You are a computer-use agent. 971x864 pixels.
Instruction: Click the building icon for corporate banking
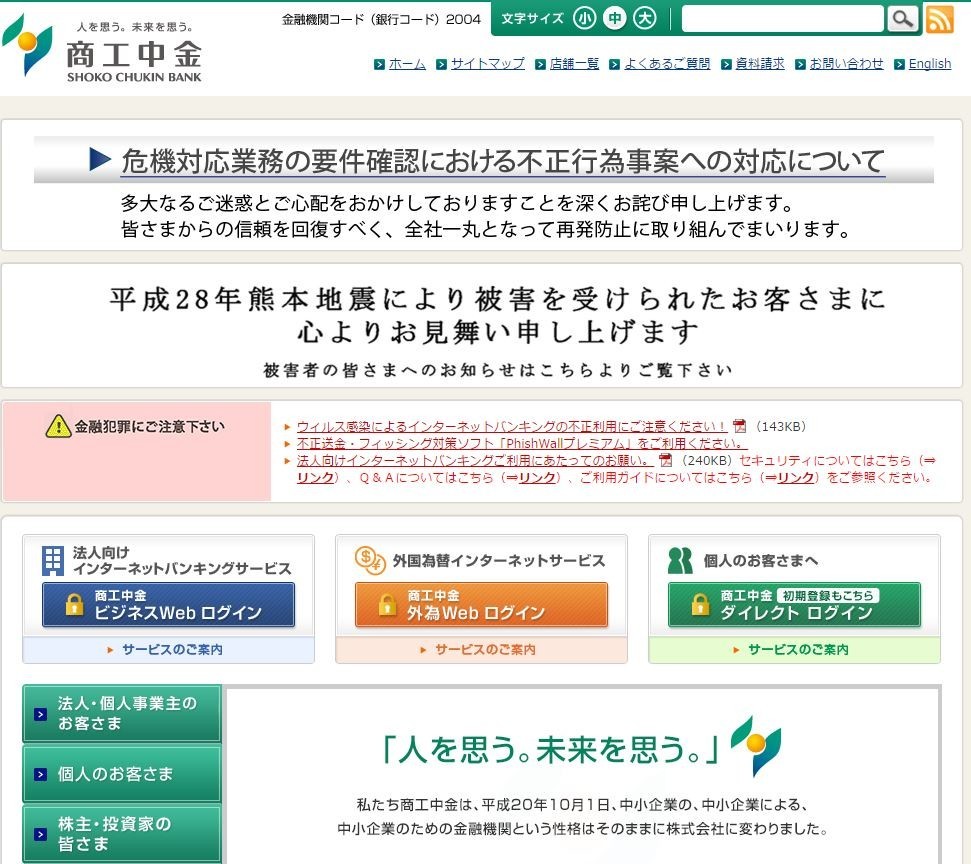click(52, 560)
